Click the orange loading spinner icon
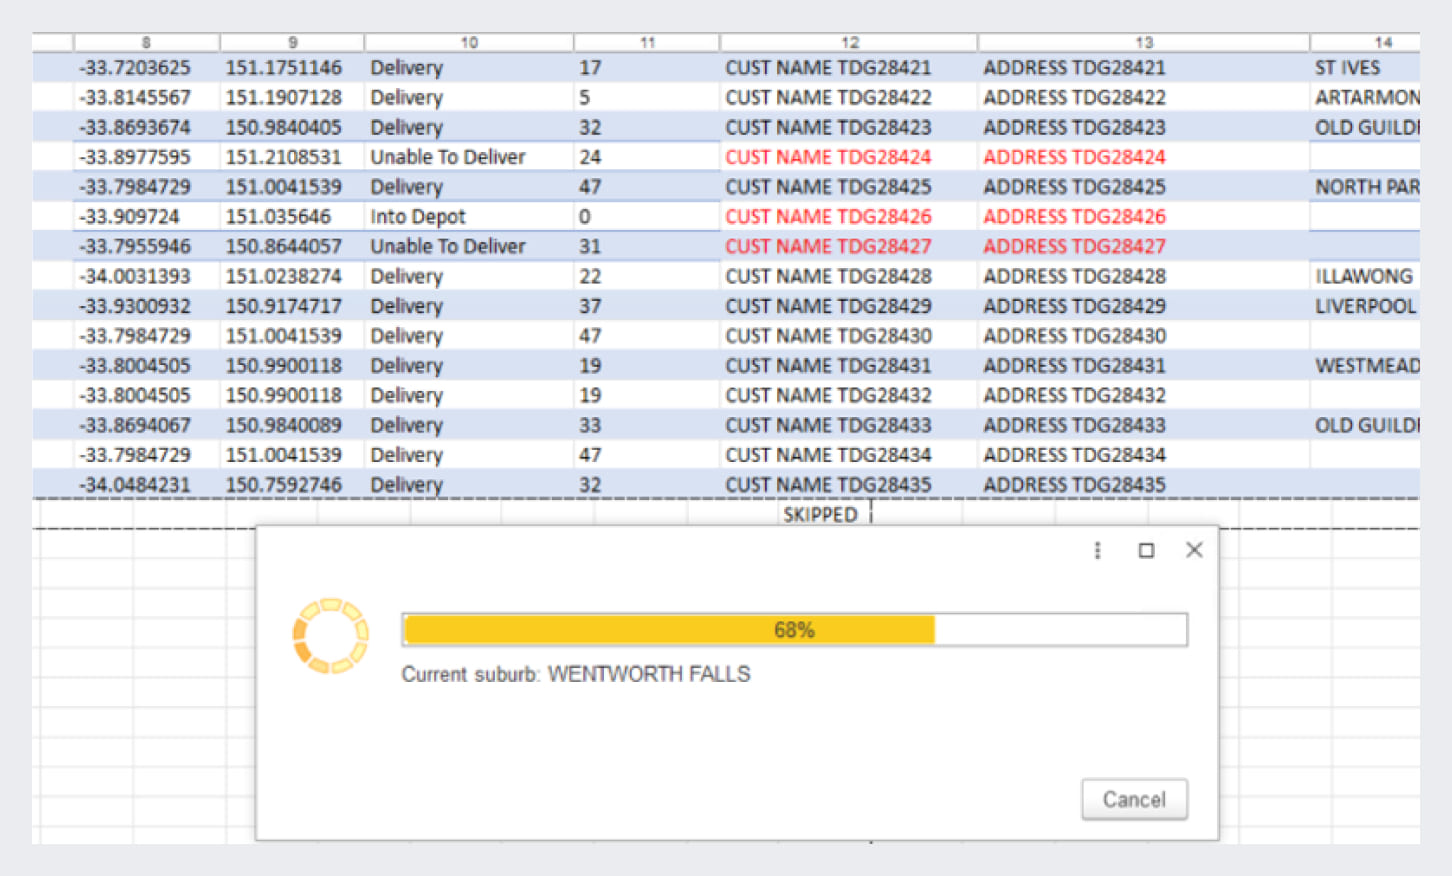Viewport: 1452px width, 876px height. [330, 636]
